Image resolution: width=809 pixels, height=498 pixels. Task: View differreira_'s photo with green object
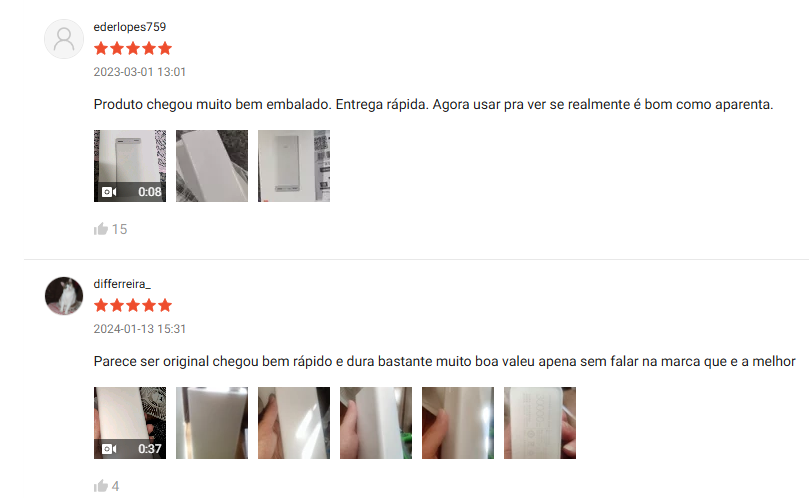(x=376, y=423)
